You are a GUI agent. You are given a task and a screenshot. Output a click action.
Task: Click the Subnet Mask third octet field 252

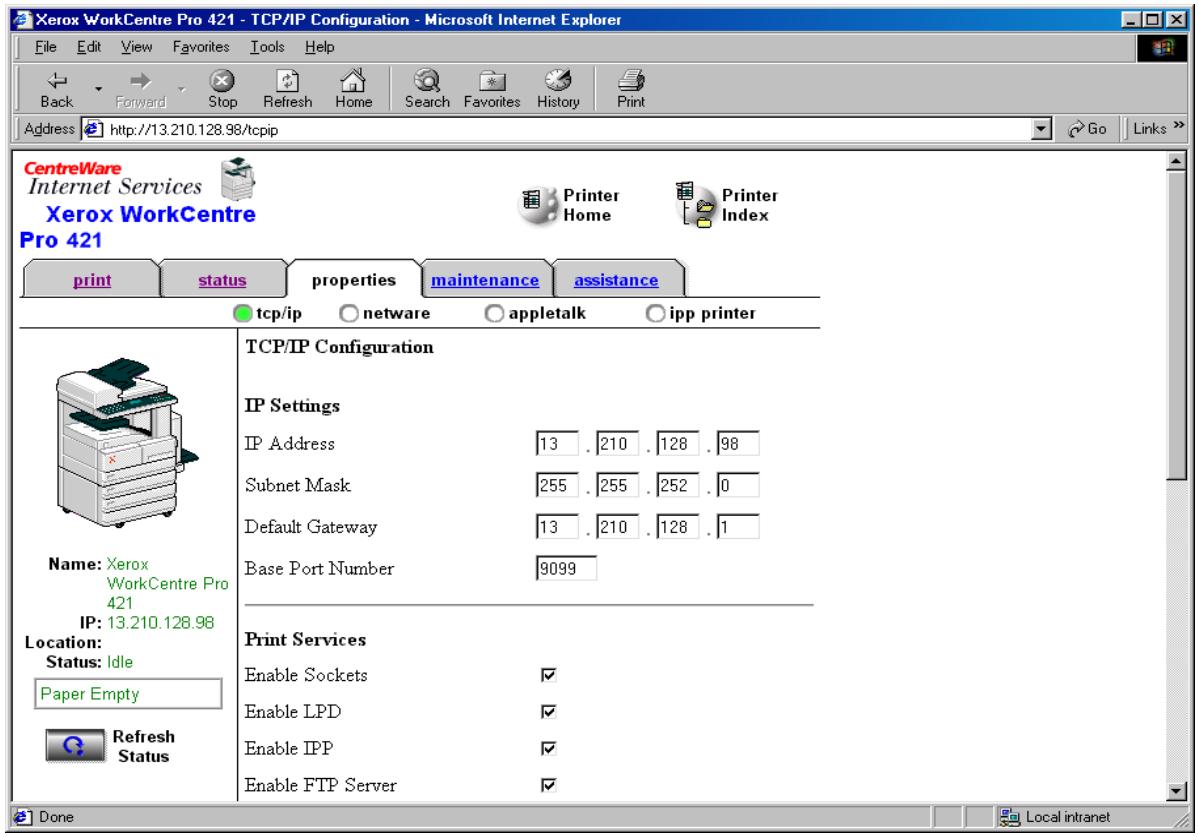click(677, 485)
